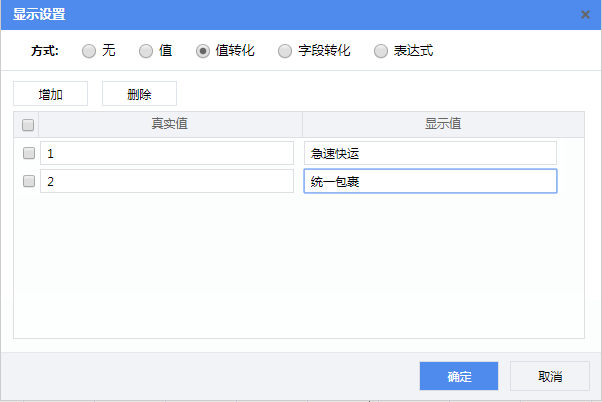Focus the 真实值 field containing 1

tap(166, 153)
